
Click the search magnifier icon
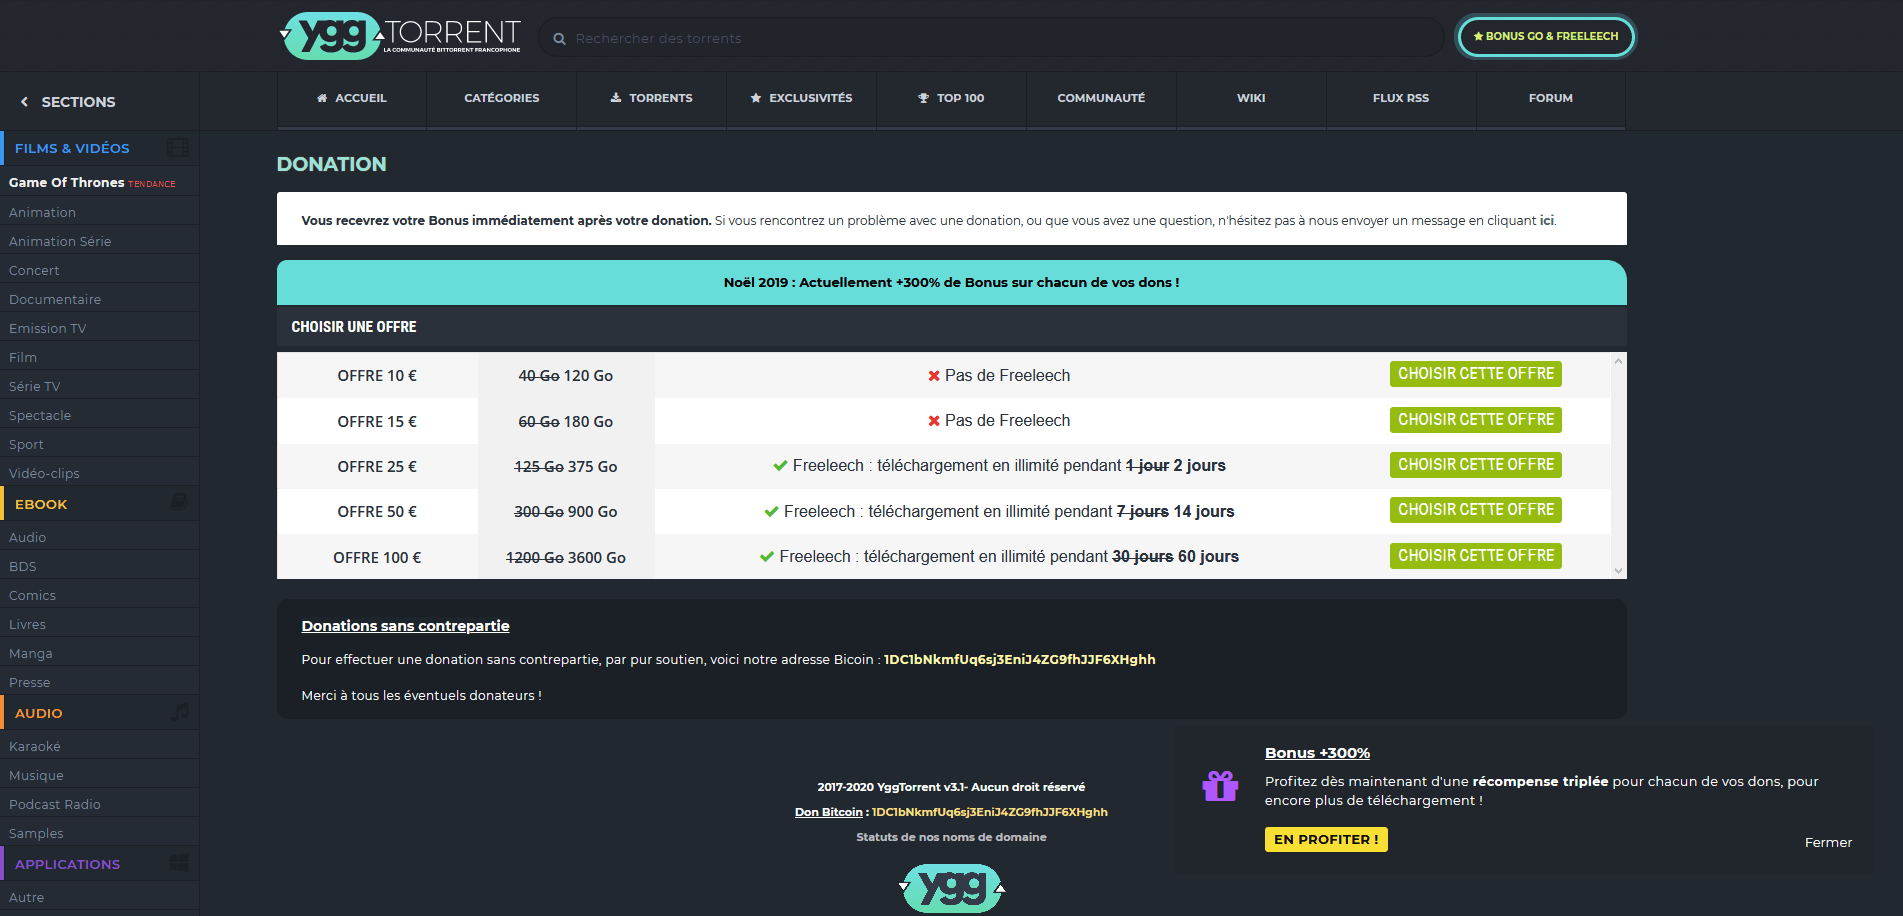click(560, 39)
